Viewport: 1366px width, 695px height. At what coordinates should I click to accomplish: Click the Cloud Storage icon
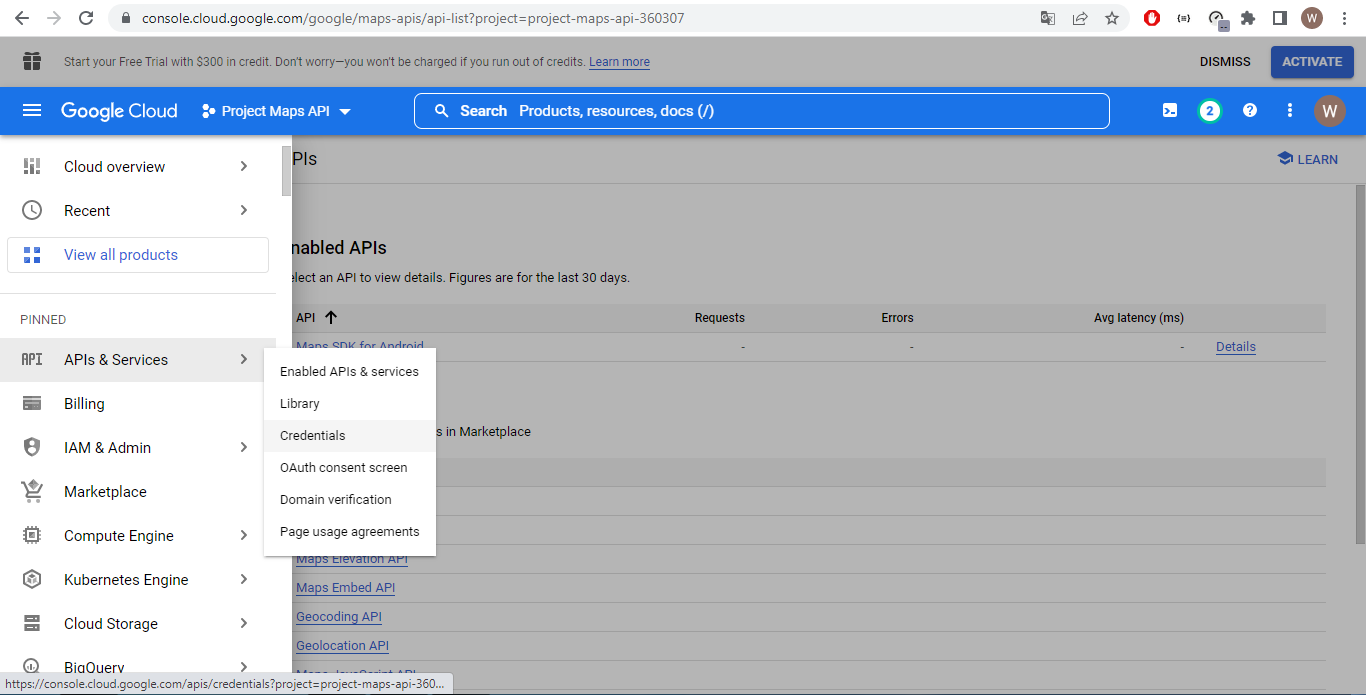tap(32, 624)
